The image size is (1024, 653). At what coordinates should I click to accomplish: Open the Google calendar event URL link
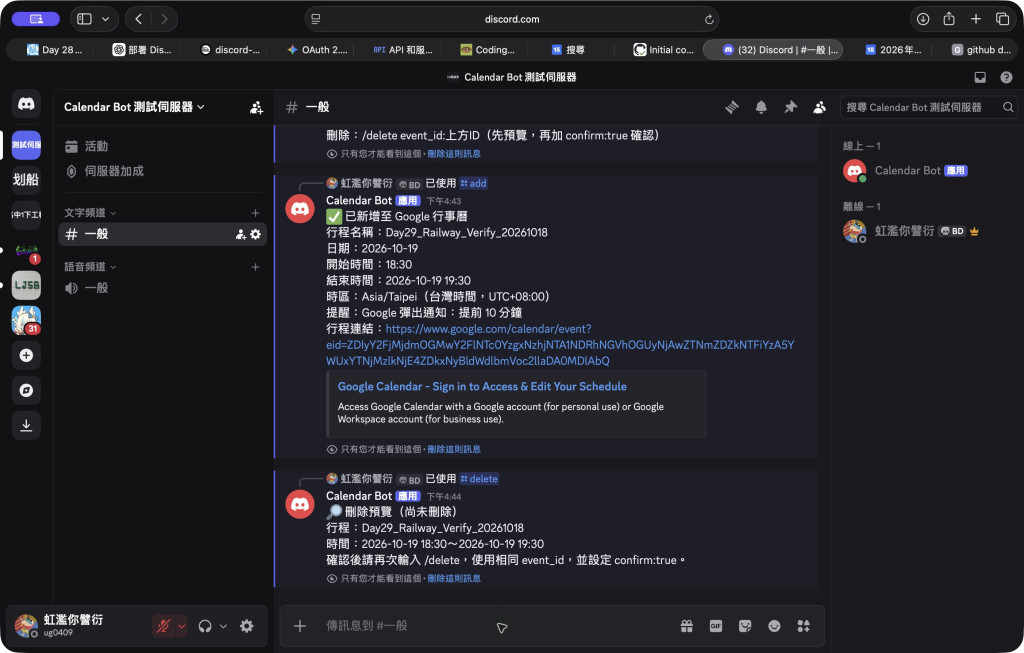coord(560,345)
